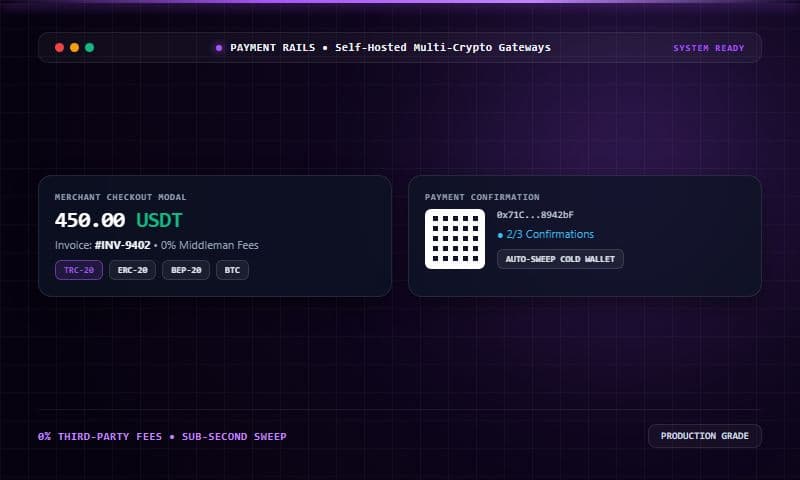Select the TRC-20 network chip
The width and height of the screenshot is (800, 480).
79,270
